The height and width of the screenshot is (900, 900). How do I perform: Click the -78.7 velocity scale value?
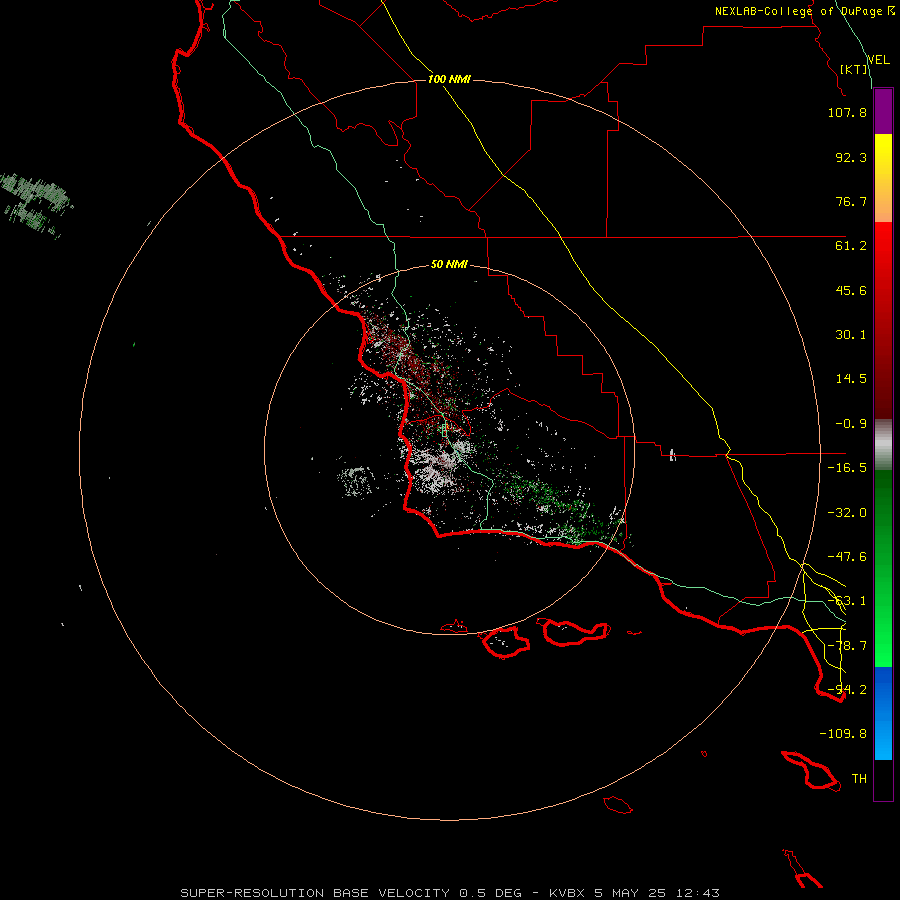847,646
